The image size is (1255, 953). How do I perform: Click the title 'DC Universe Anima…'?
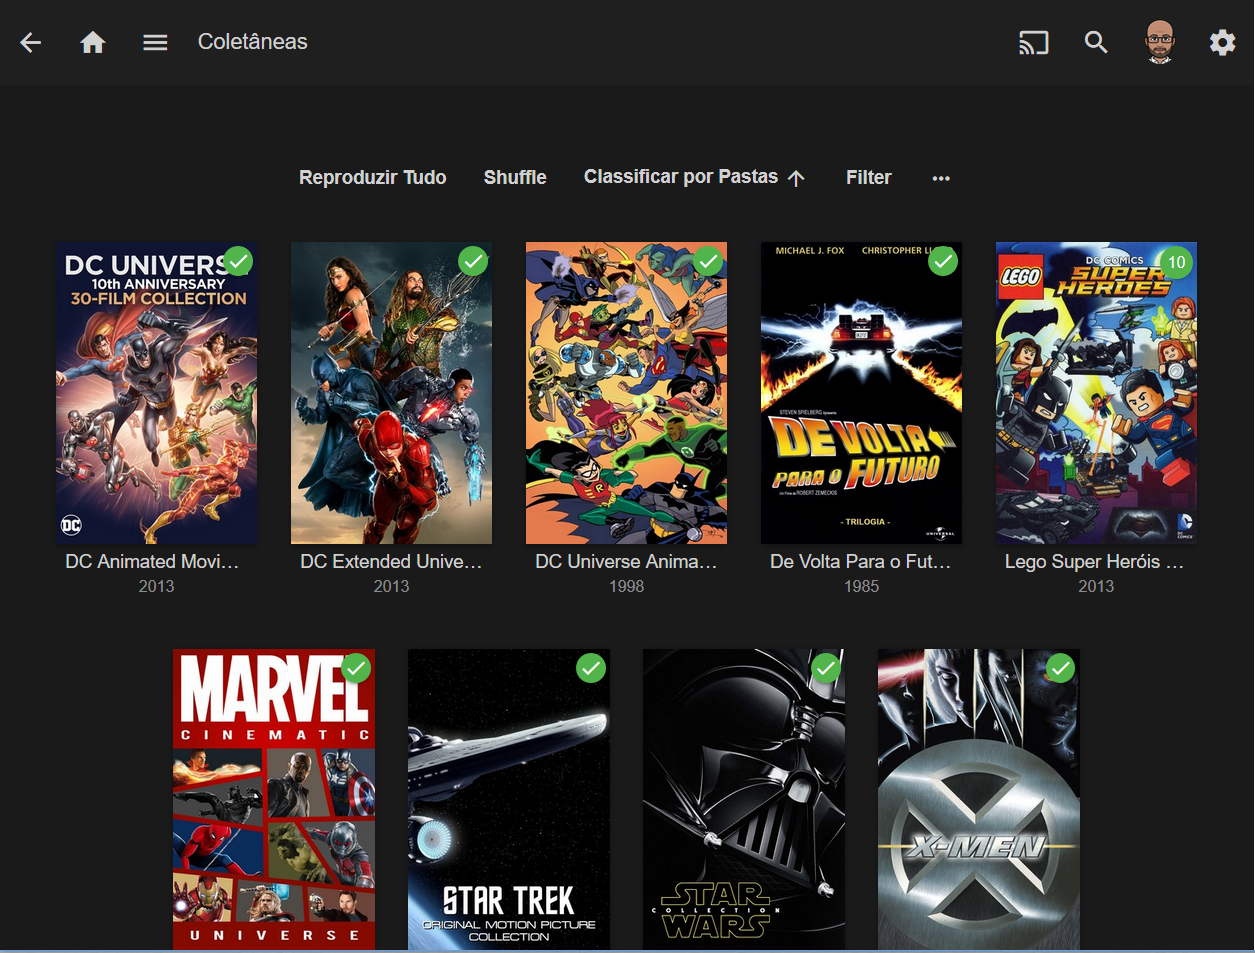626,562
